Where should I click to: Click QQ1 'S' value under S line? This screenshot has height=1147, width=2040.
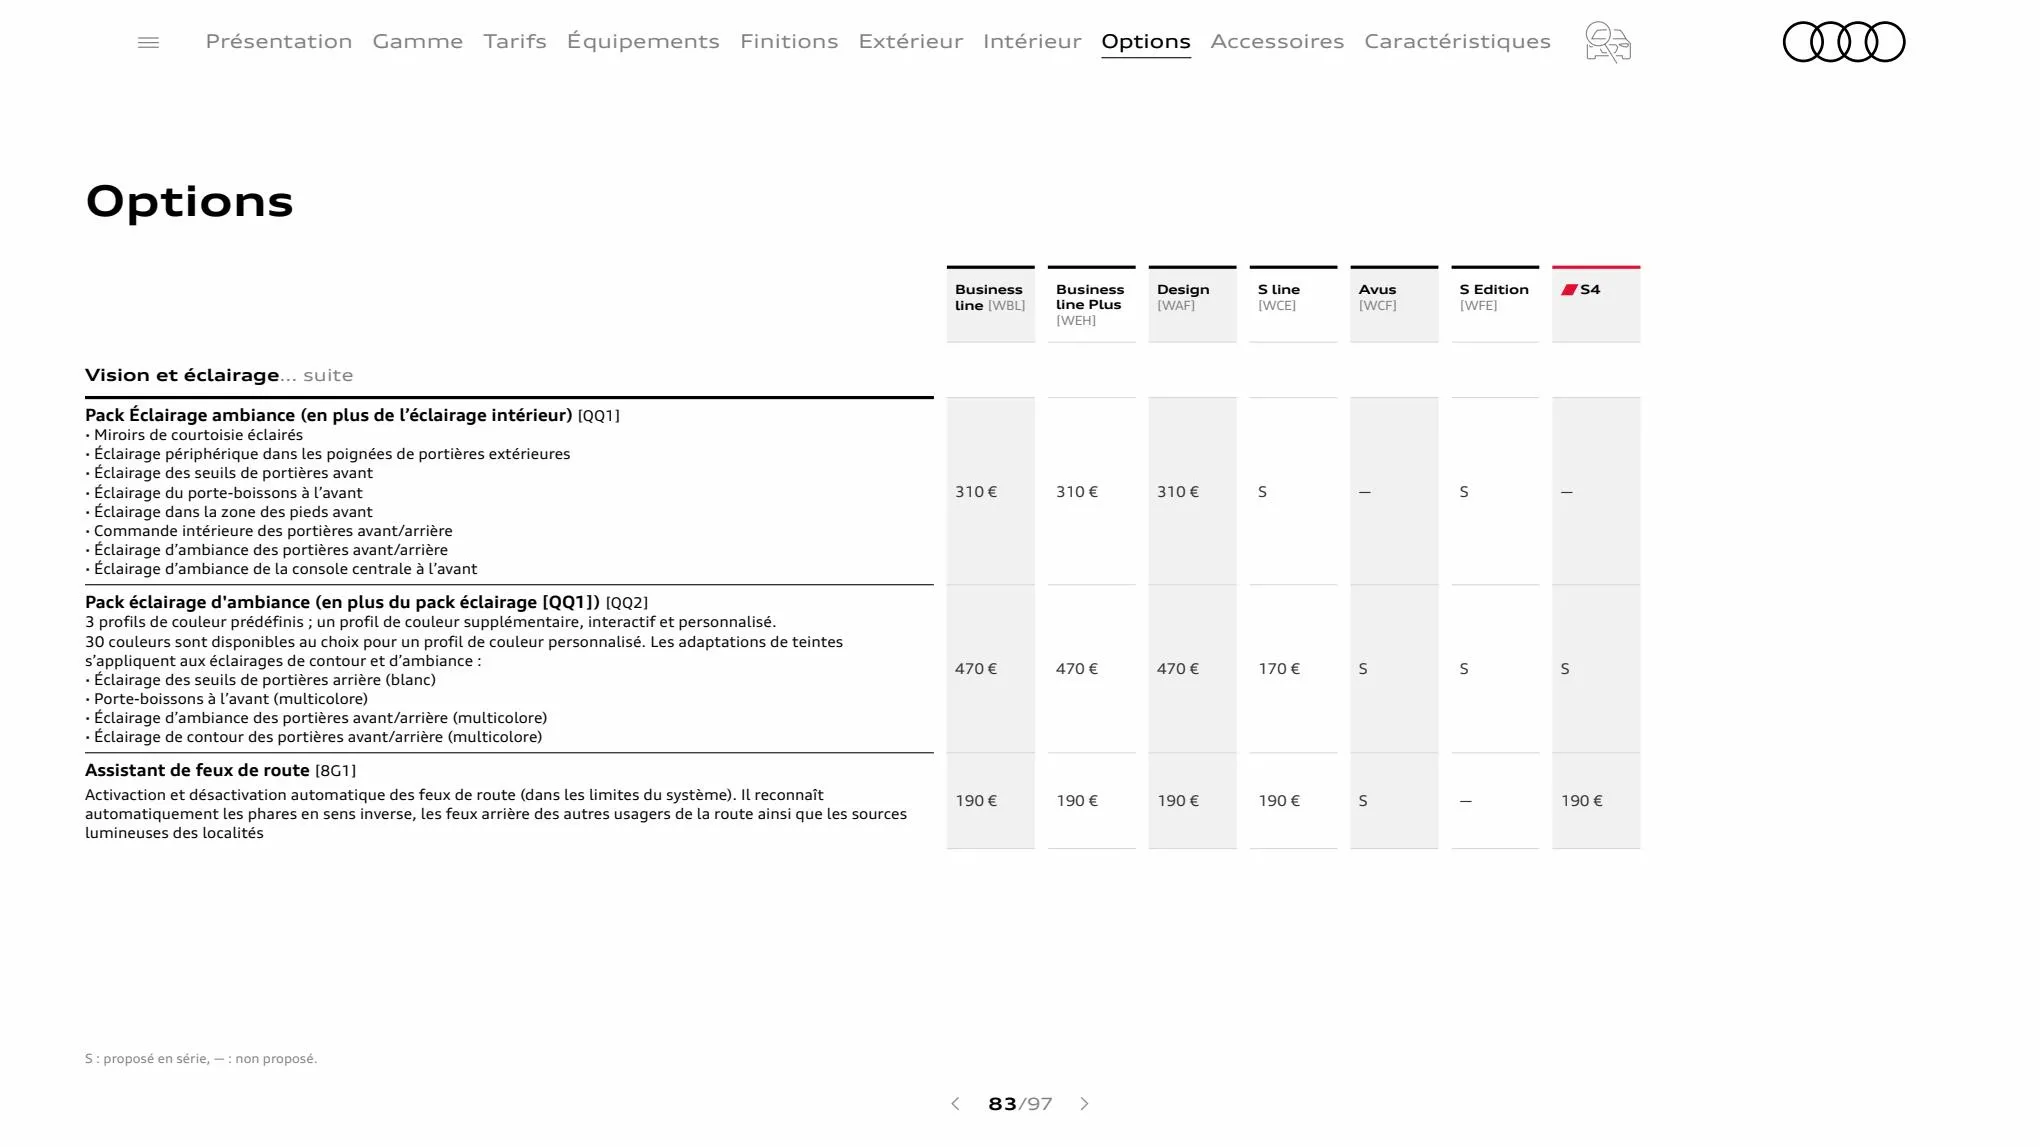(1262, 492)
